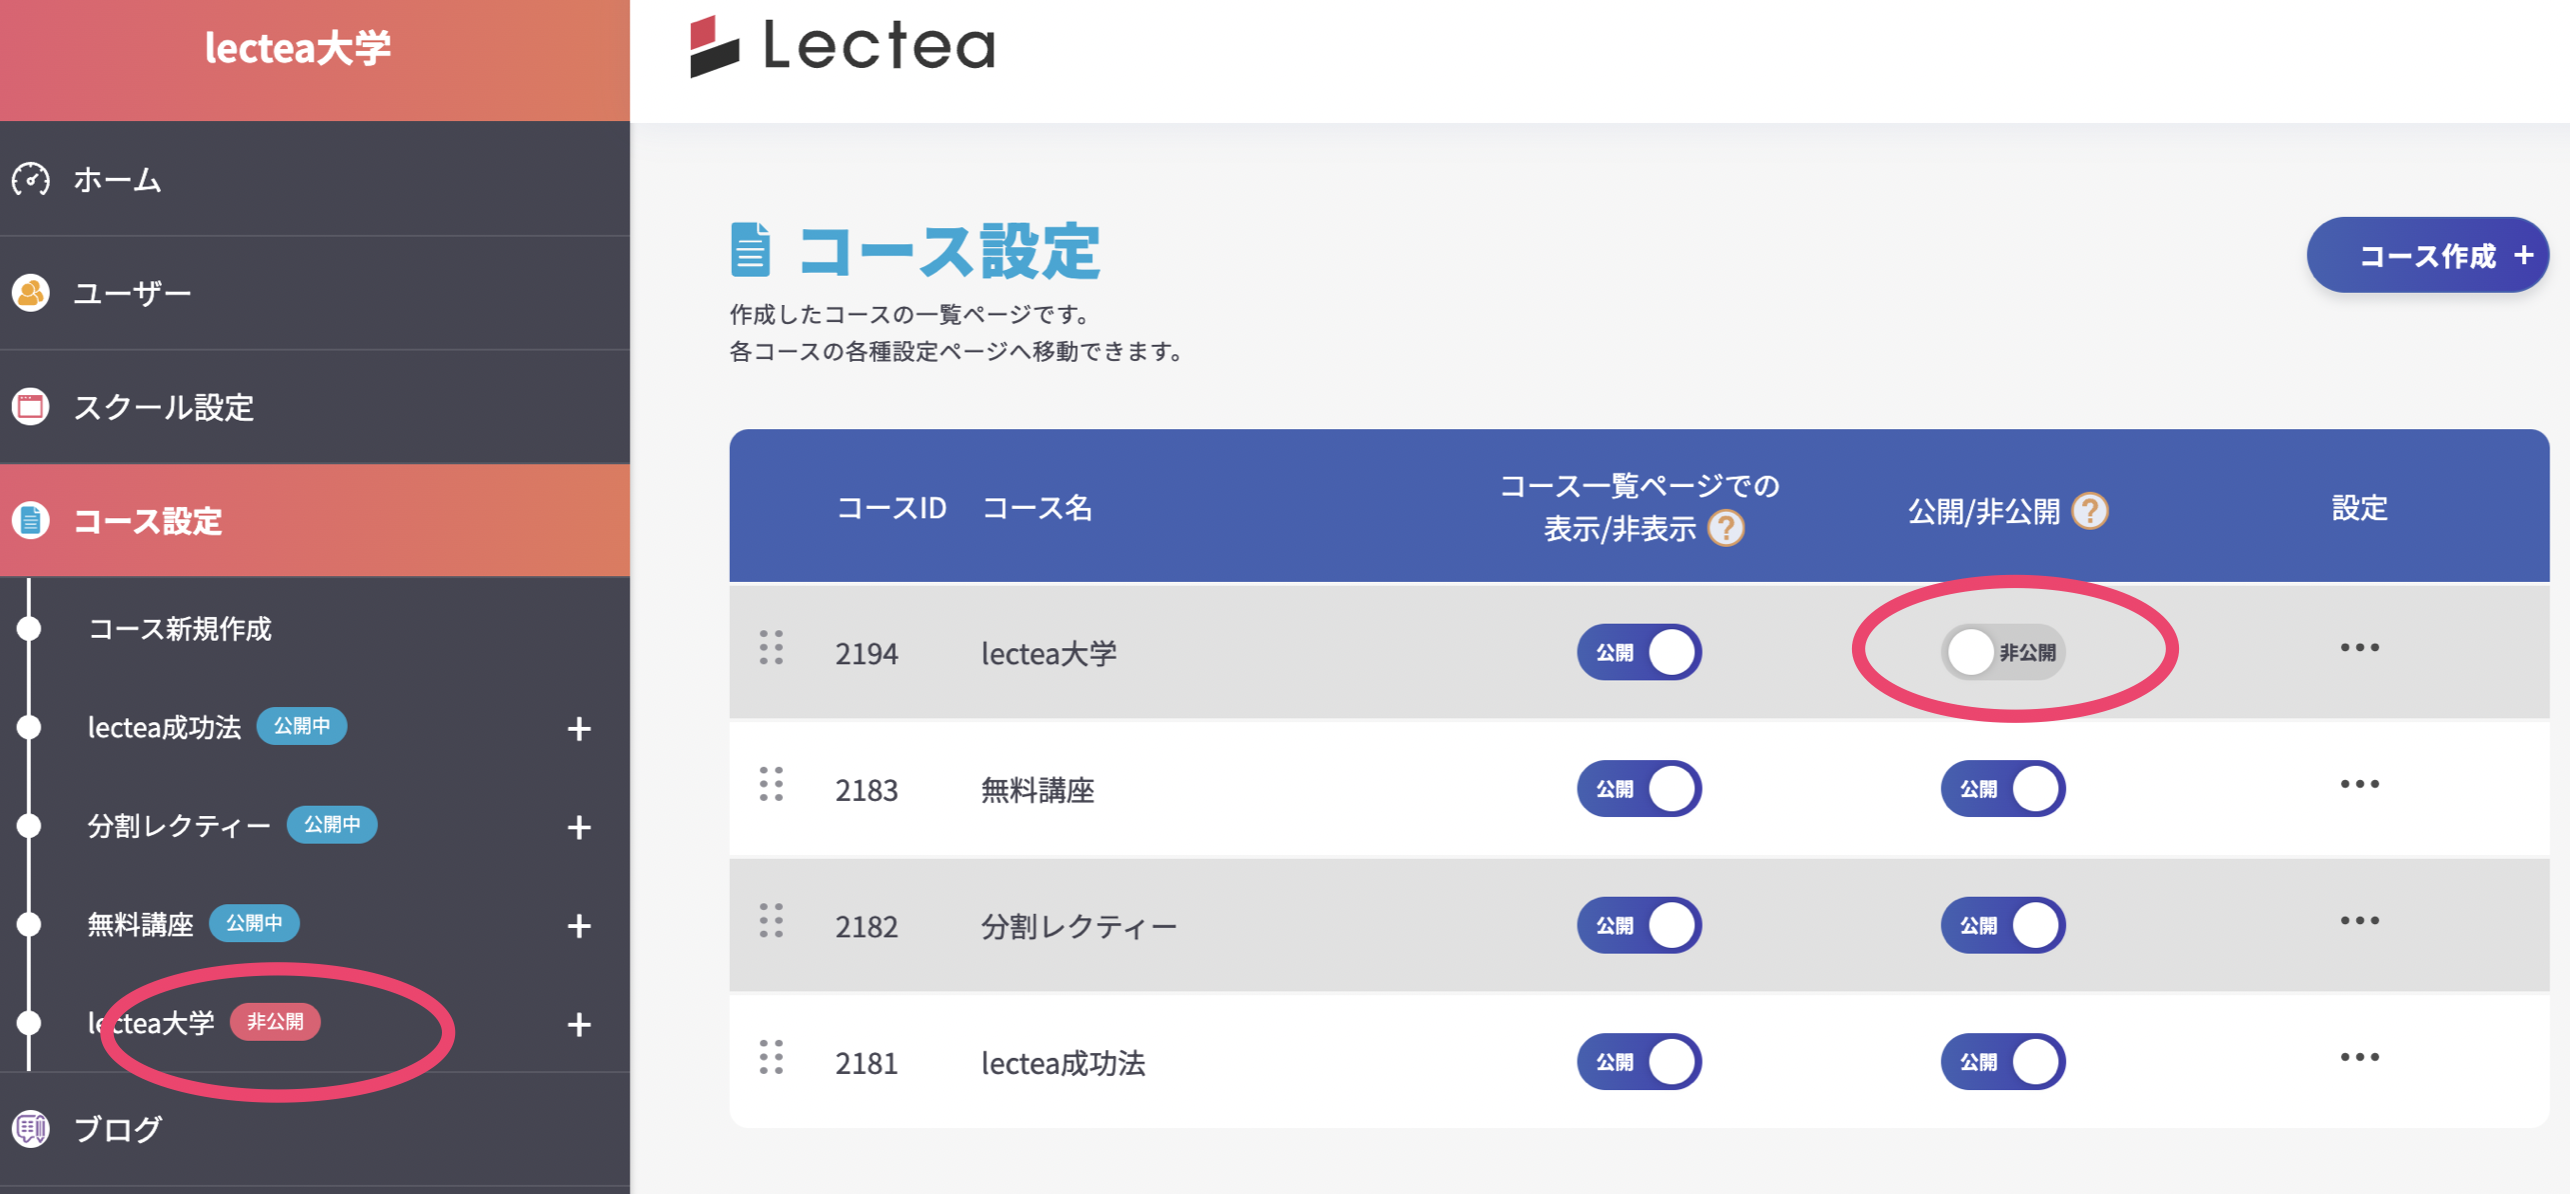Select 無料講座 from the sidebar menu

(x=140, y=924)
